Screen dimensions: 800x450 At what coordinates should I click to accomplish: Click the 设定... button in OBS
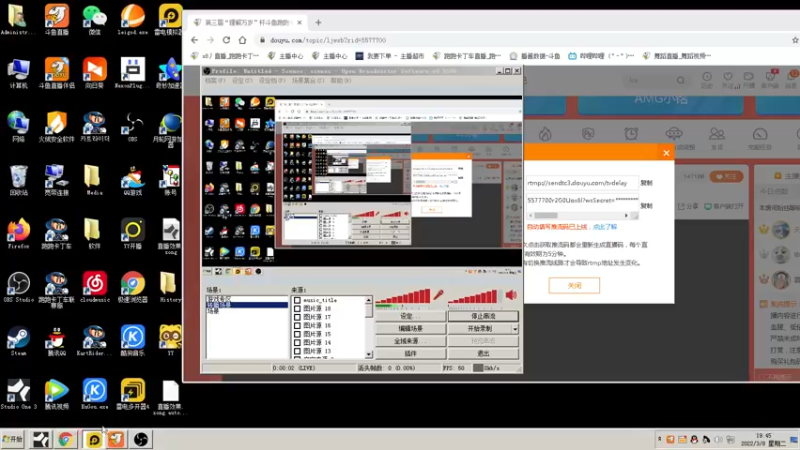point(411,316)
